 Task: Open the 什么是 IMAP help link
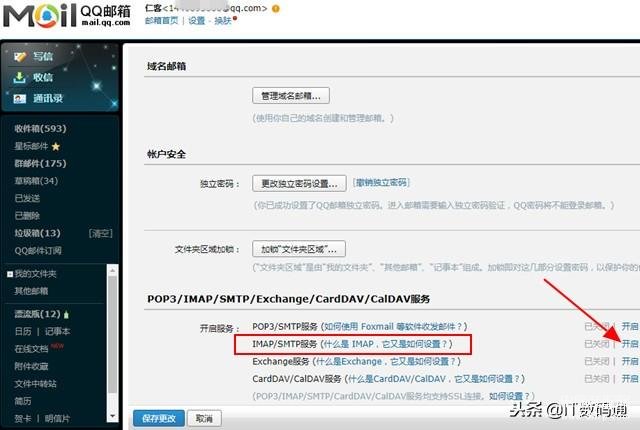tap(386, 344)
